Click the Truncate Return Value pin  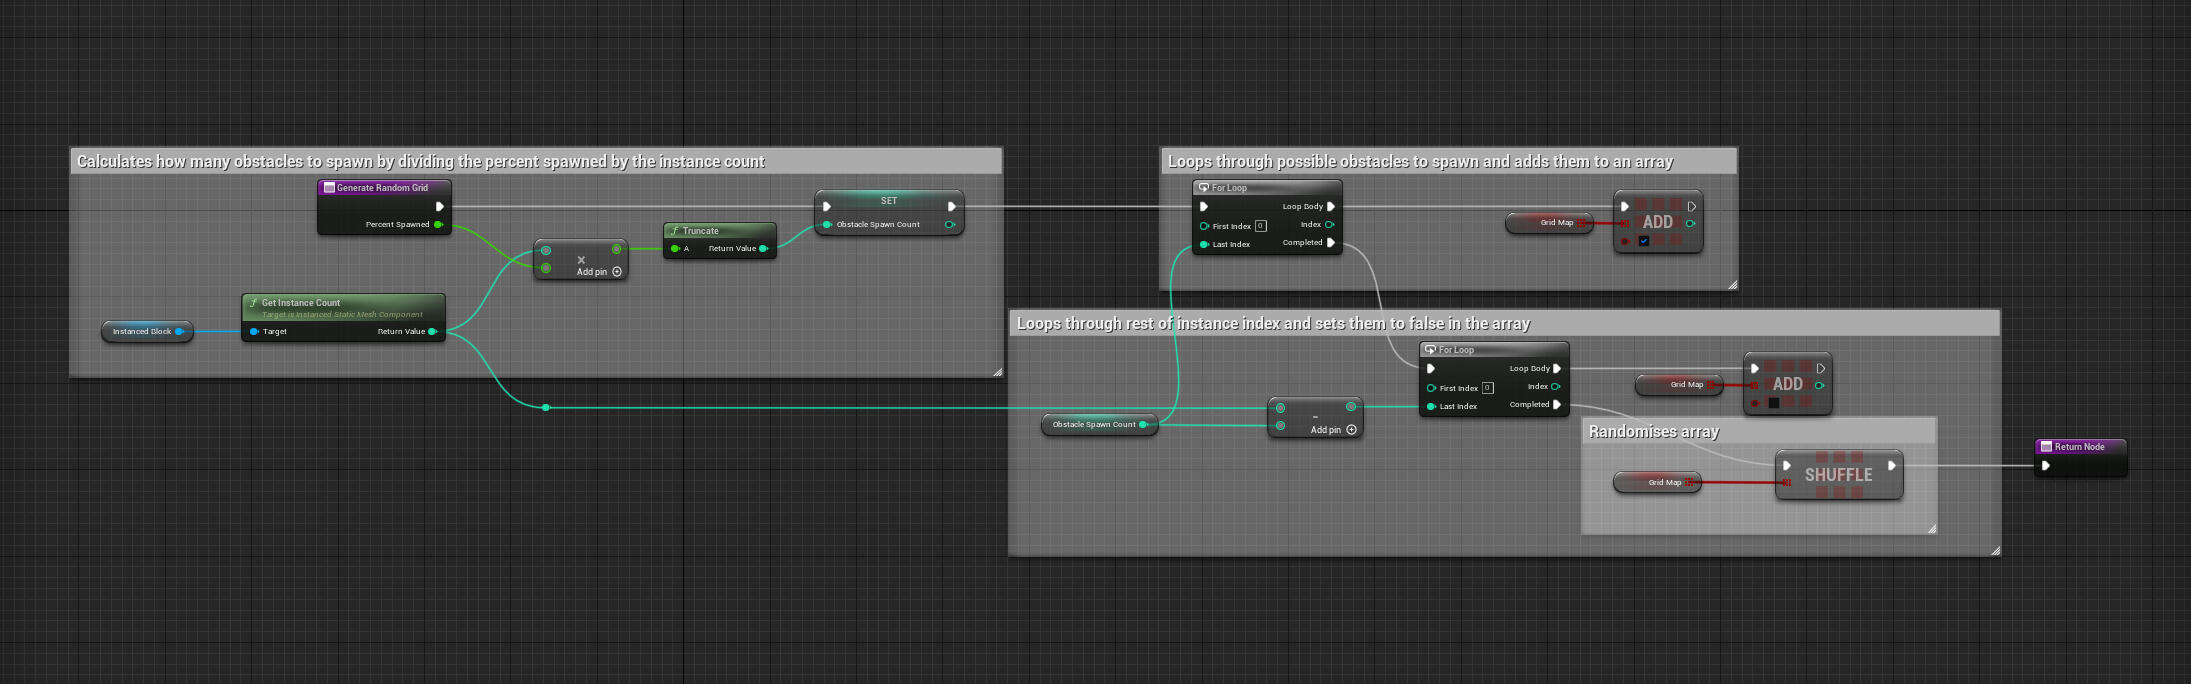(763, 249)
